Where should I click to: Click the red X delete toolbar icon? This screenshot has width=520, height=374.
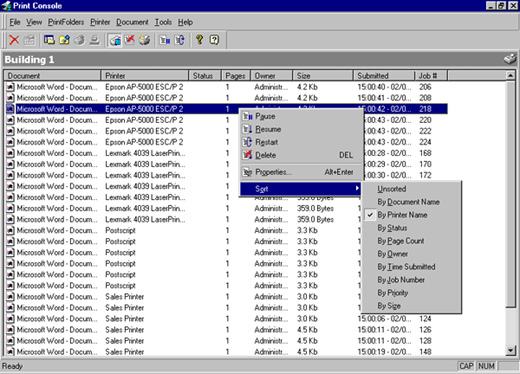pos(14,40)
